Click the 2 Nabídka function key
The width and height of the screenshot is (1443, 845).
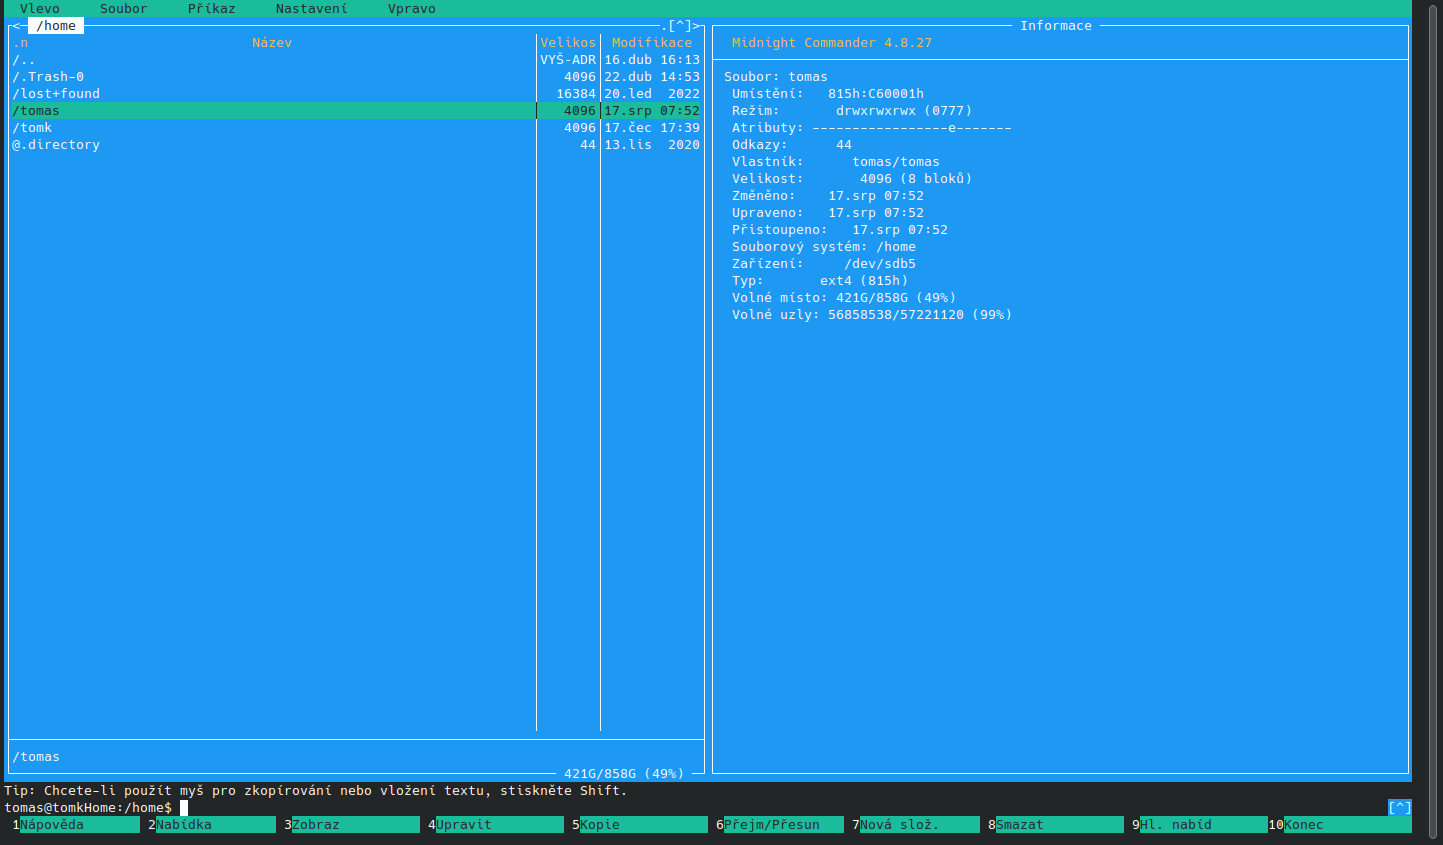coord(212,825)
